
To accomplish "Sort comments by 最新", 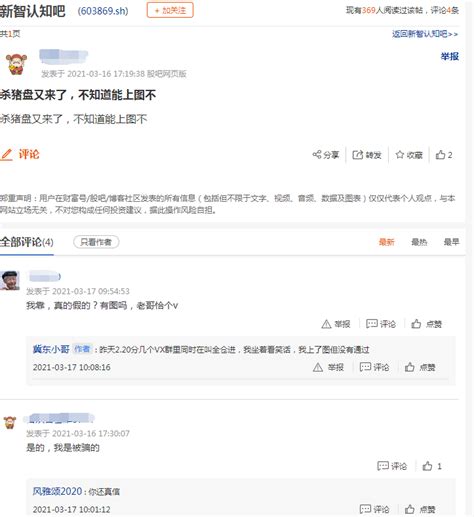I will tap(386, 242).
